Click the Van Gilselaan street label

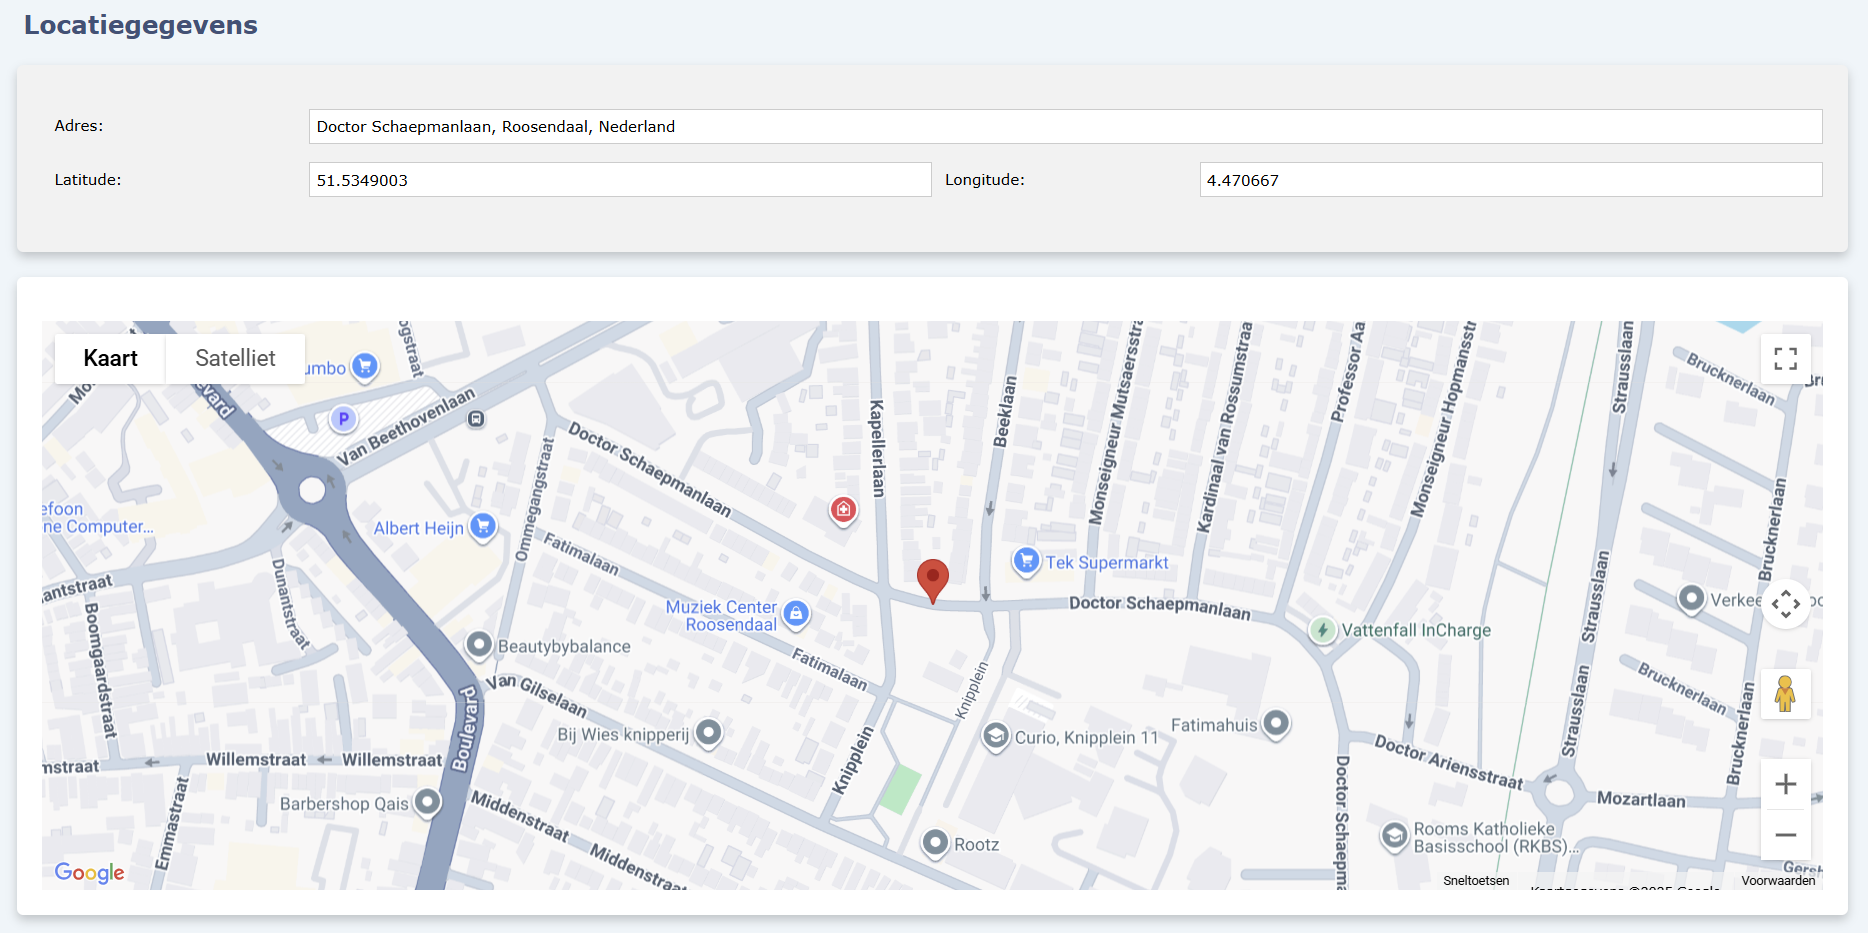536,695
